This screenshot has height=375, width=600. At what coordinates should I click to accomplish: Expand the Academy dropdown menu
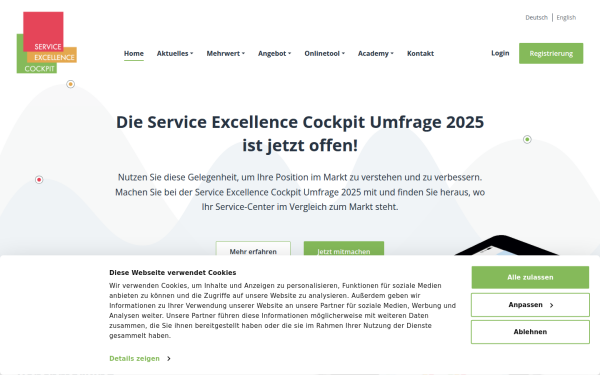click(x=375, y=54)
